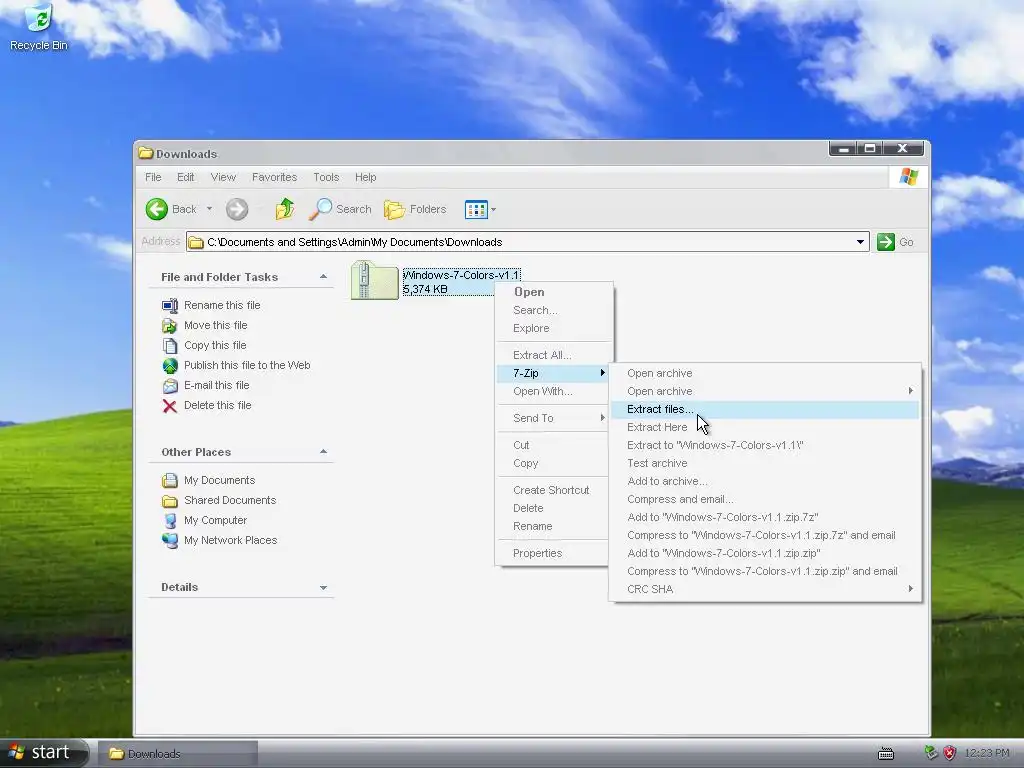
Task: Expand the Details panel
Action: point(323,588)
